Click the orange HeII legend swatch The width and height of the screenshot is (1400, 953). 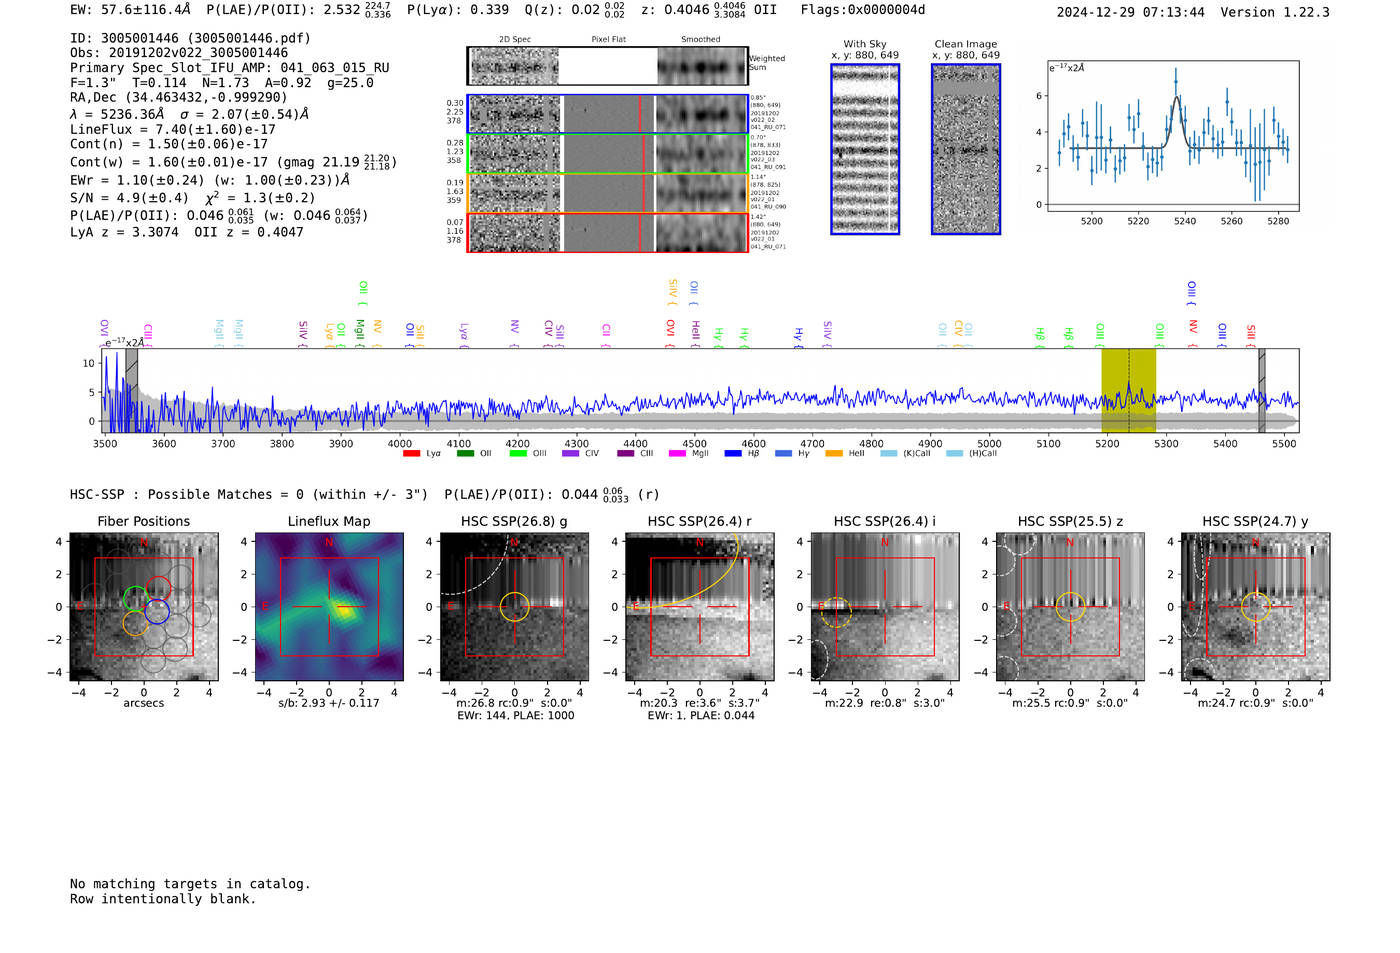tap(834, 454)
